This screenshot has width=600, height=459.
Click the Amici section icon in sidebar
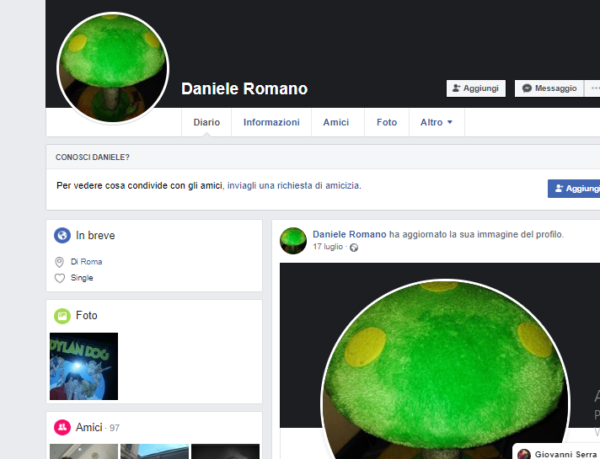[62, 428]
